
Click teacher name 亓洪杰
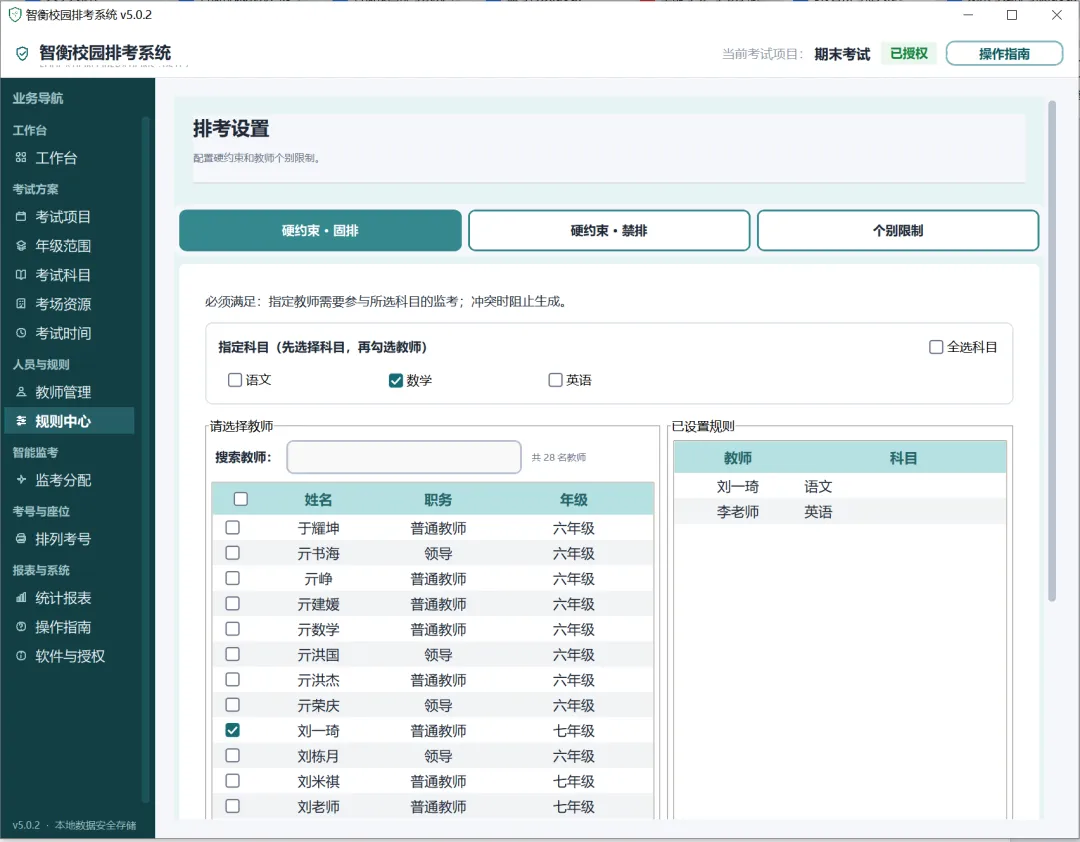click(318, 680)
